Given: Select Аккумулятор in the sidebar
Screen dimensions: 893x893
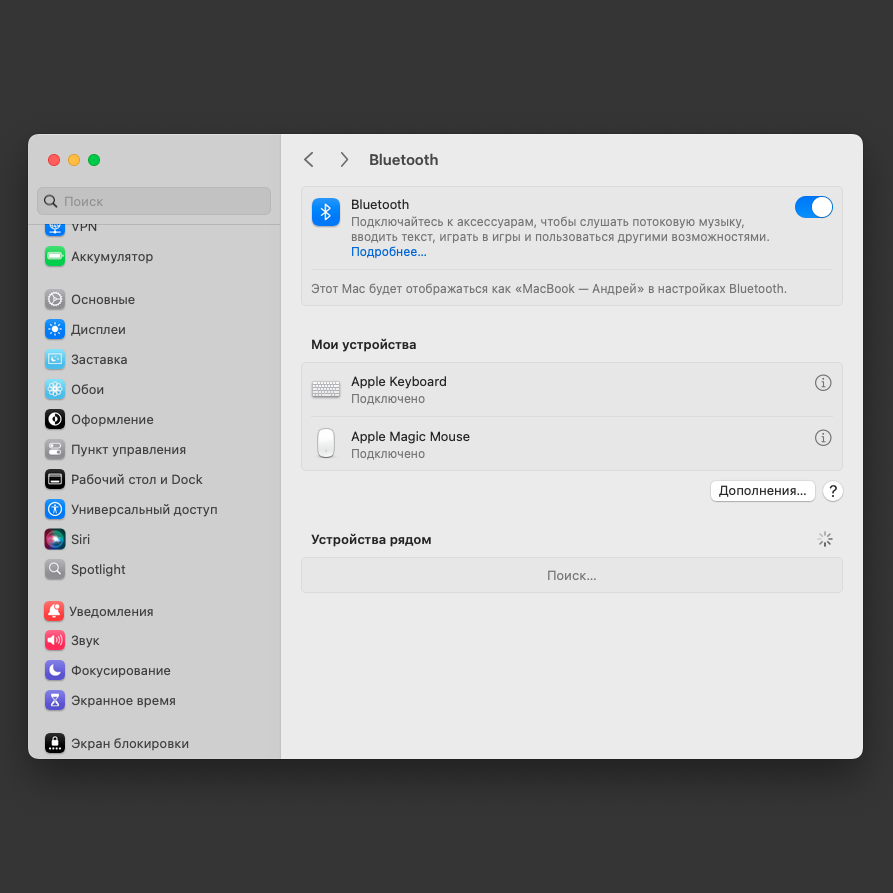Looking at the screenshot, I should [112, 257].
